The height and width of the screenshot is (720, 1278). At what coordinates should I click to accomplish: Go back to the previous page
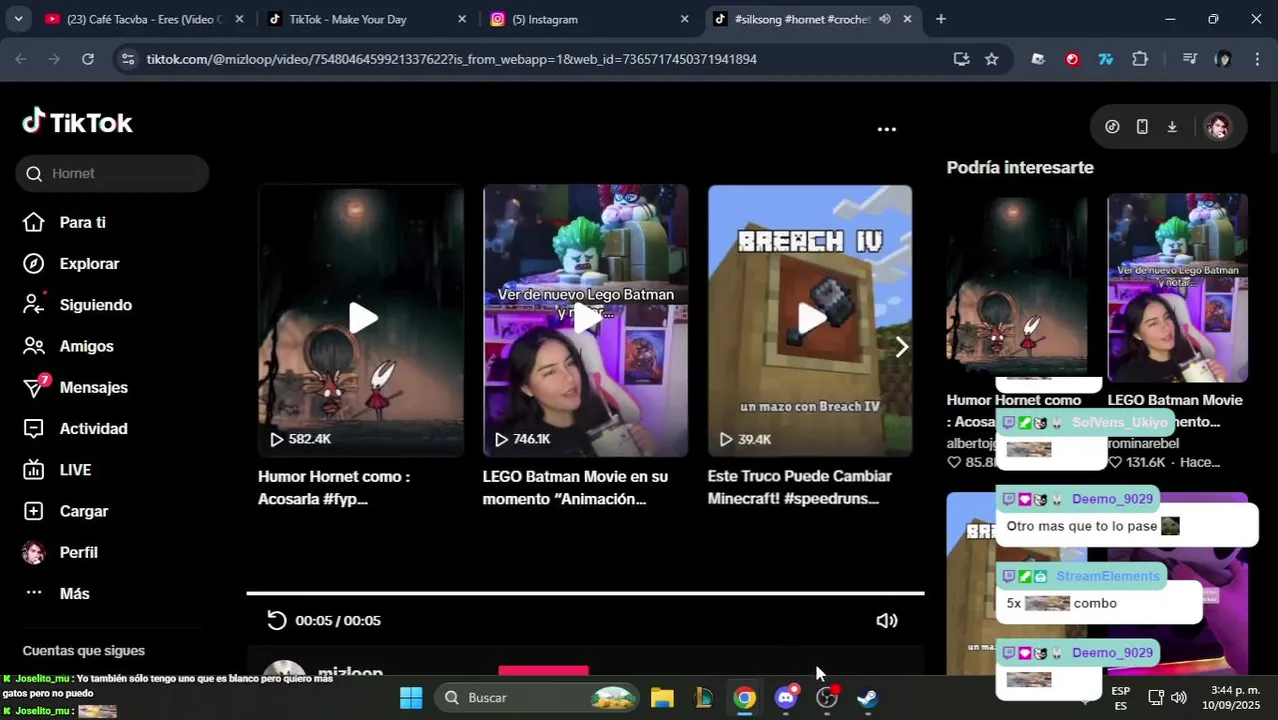(x=21, y=59)
